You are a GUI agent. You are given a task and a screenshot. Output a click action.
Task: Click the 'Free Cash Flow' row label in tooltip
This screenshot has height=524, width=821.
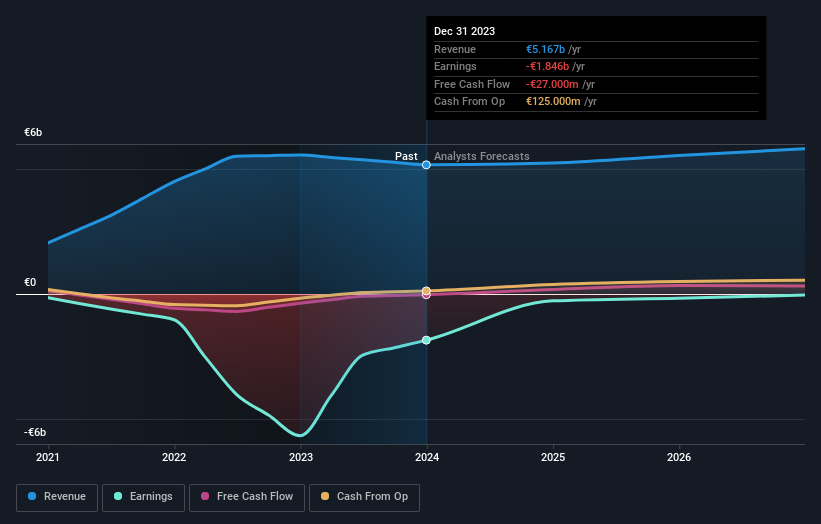click(472, 84)
